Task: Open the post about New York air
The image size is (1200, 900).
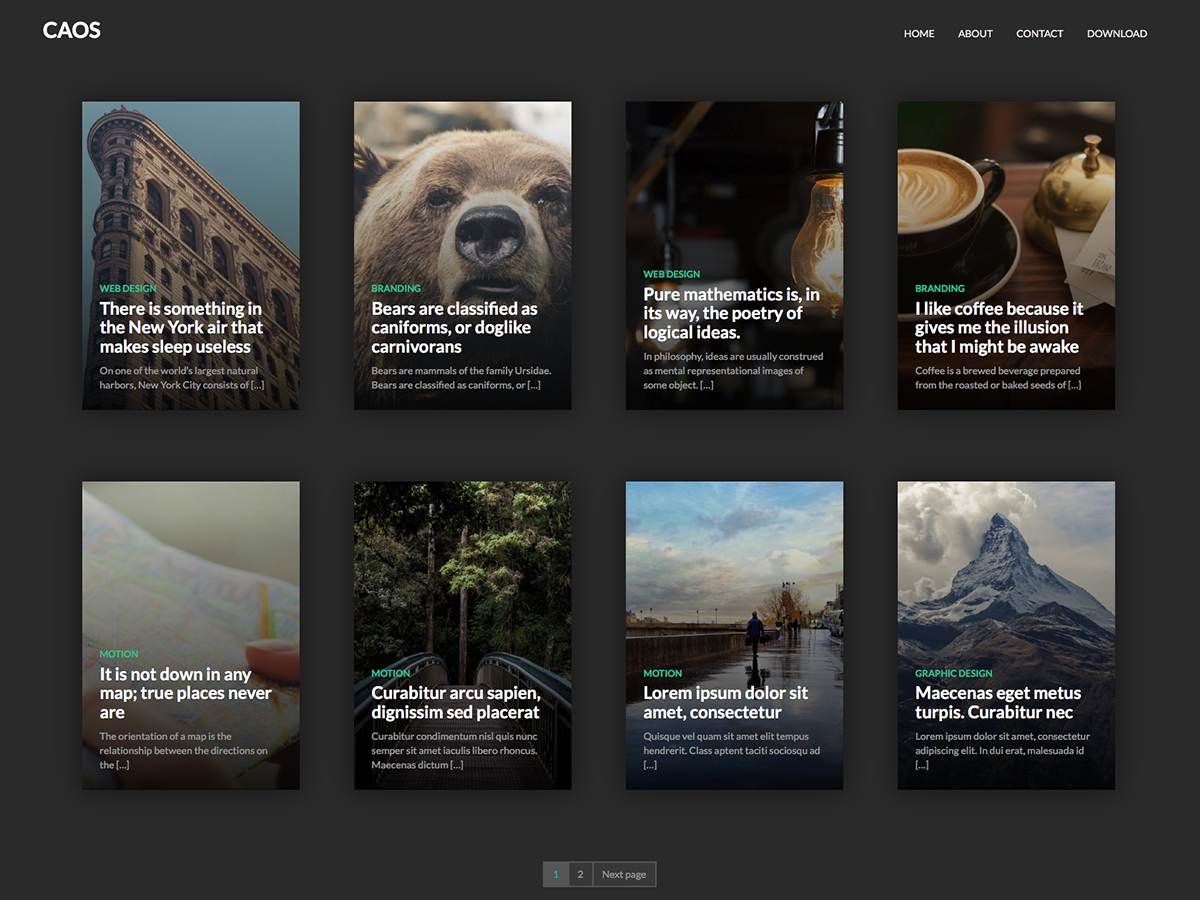Action: (x=180, y=327)
